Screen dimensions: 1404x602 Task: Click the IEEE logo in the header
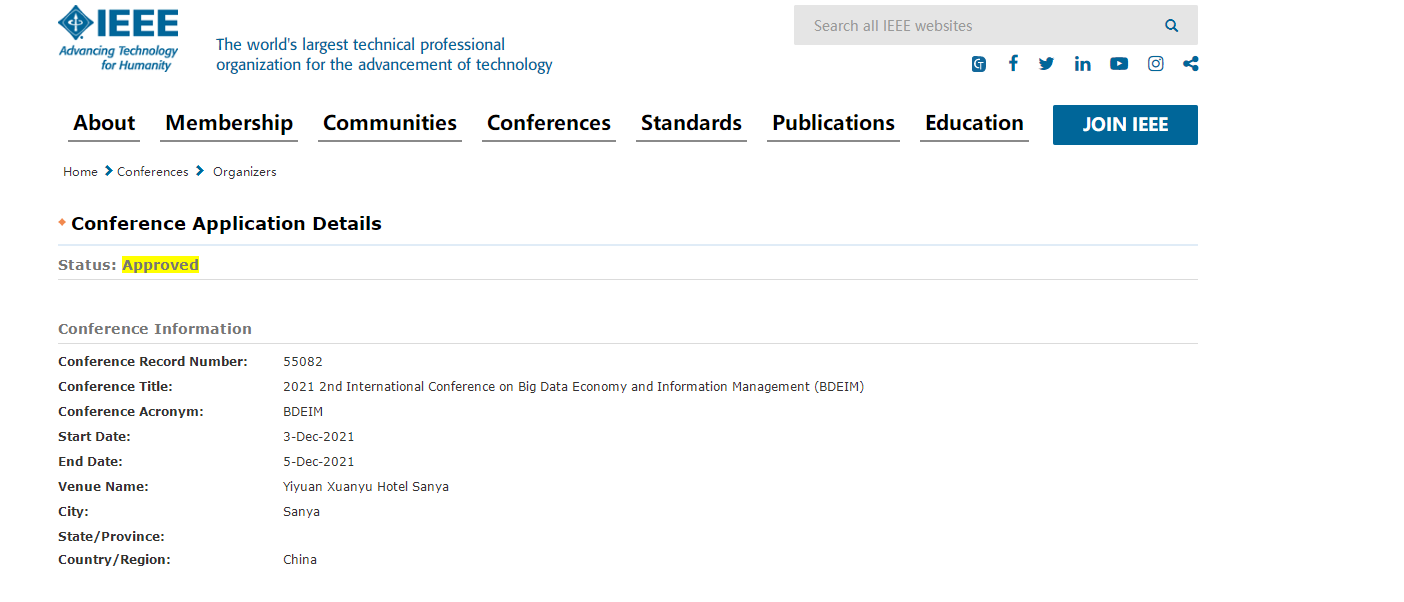(118, 38)
